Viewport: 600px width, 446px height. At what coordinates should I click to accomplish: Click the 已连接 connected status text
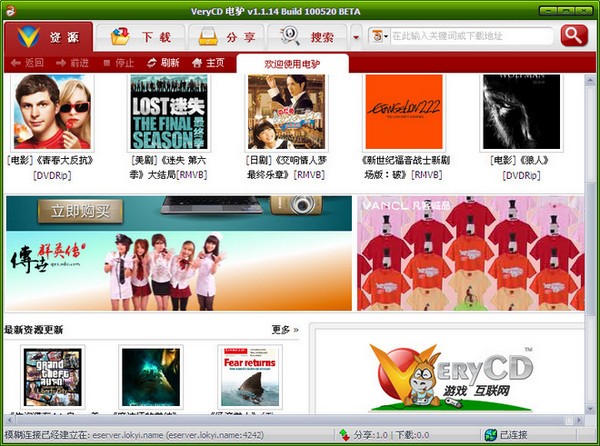click(x=513, y=435)
